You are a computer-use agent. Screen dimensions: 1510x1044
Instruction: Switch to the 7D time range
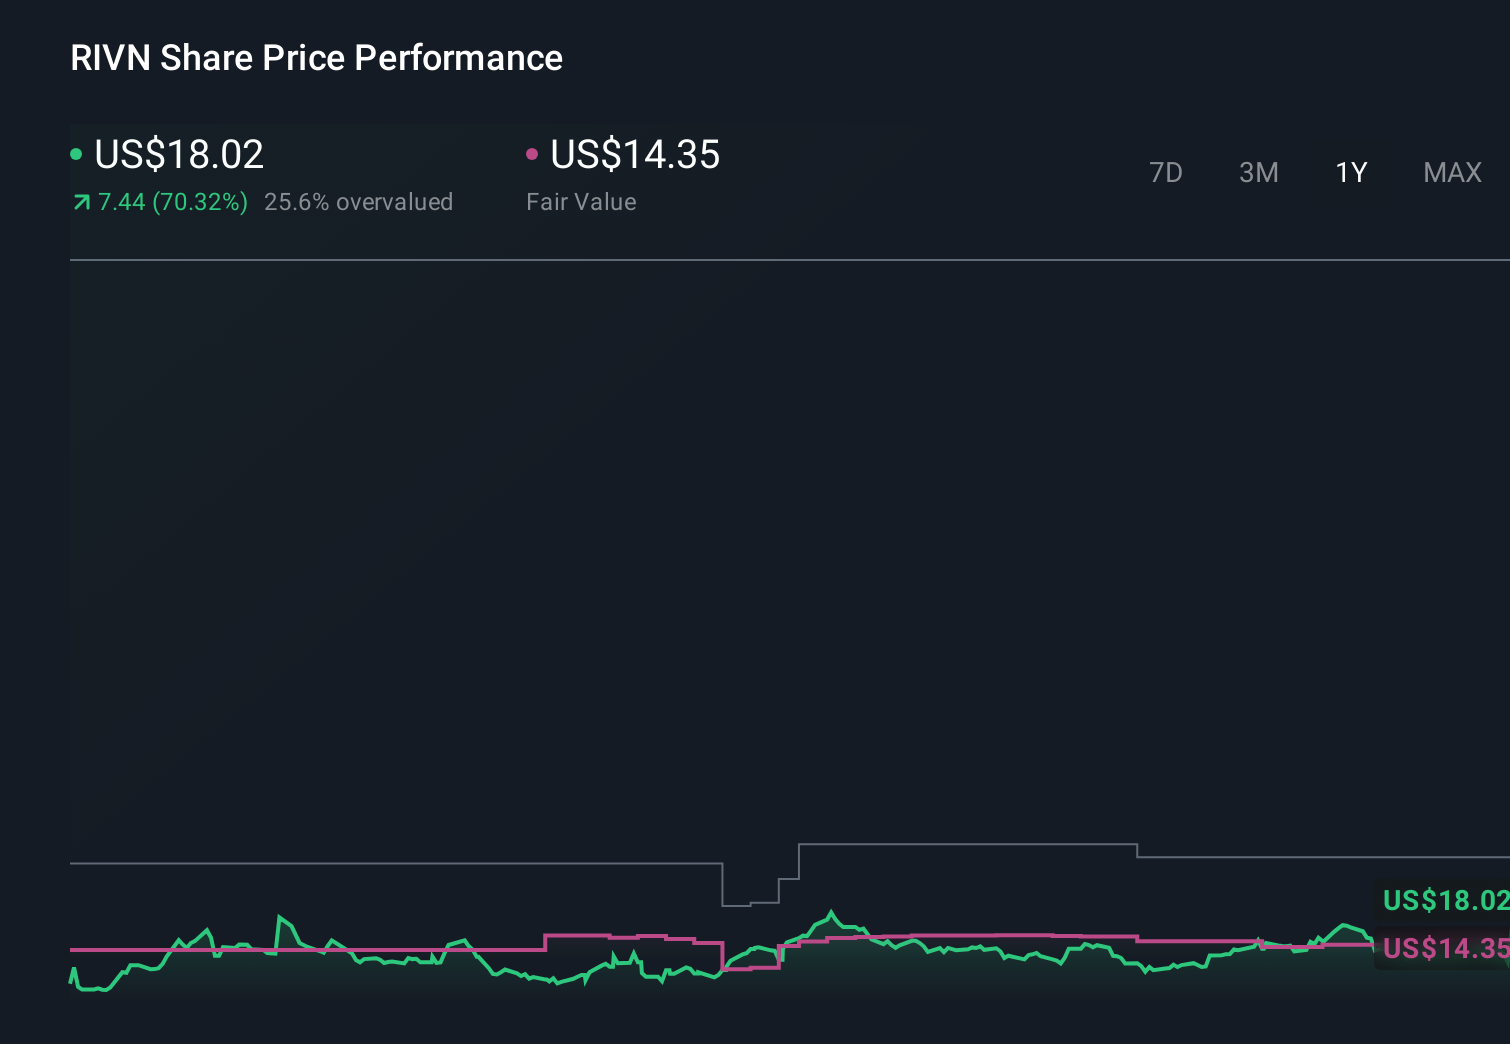pos(1166,172)
